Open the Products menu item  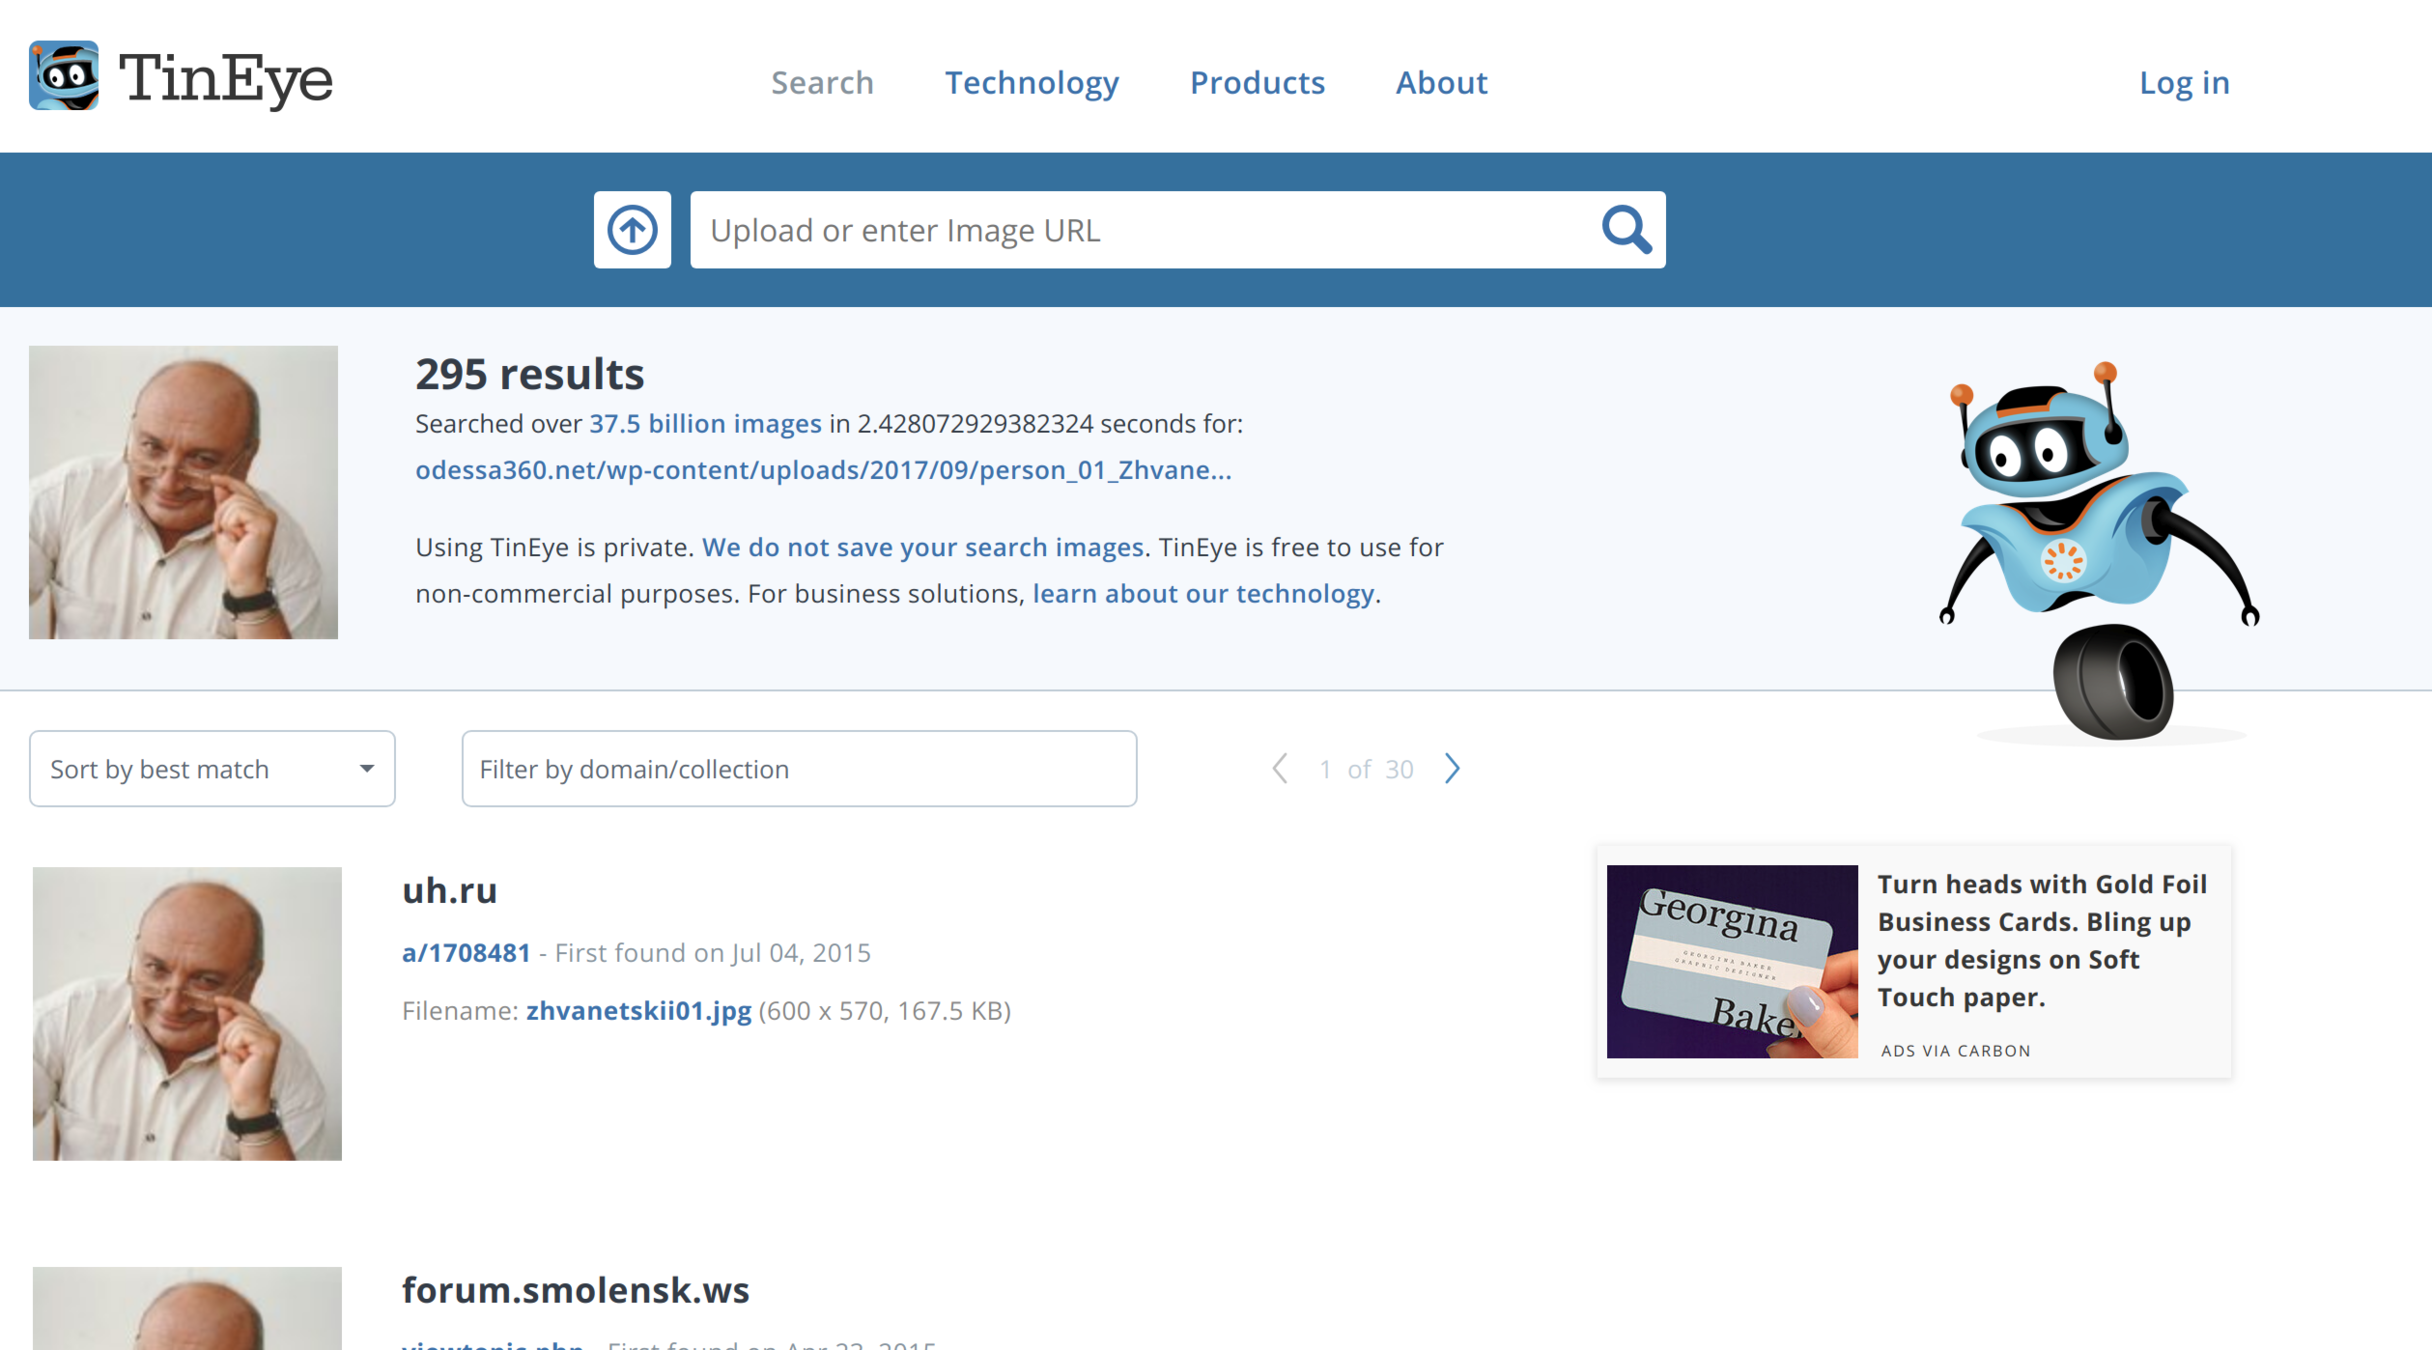pos(1257,82)
